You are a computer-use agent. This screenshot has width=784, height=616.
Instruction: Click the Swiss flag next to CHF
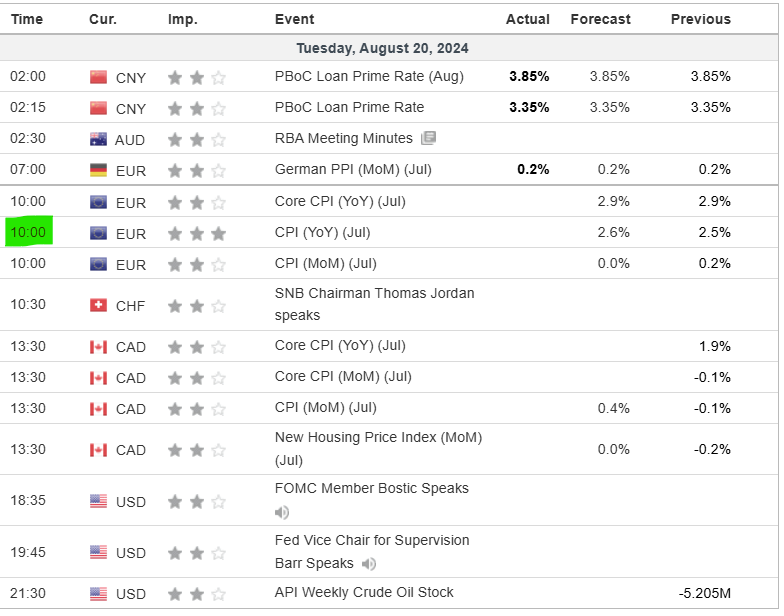click(98, 305)
